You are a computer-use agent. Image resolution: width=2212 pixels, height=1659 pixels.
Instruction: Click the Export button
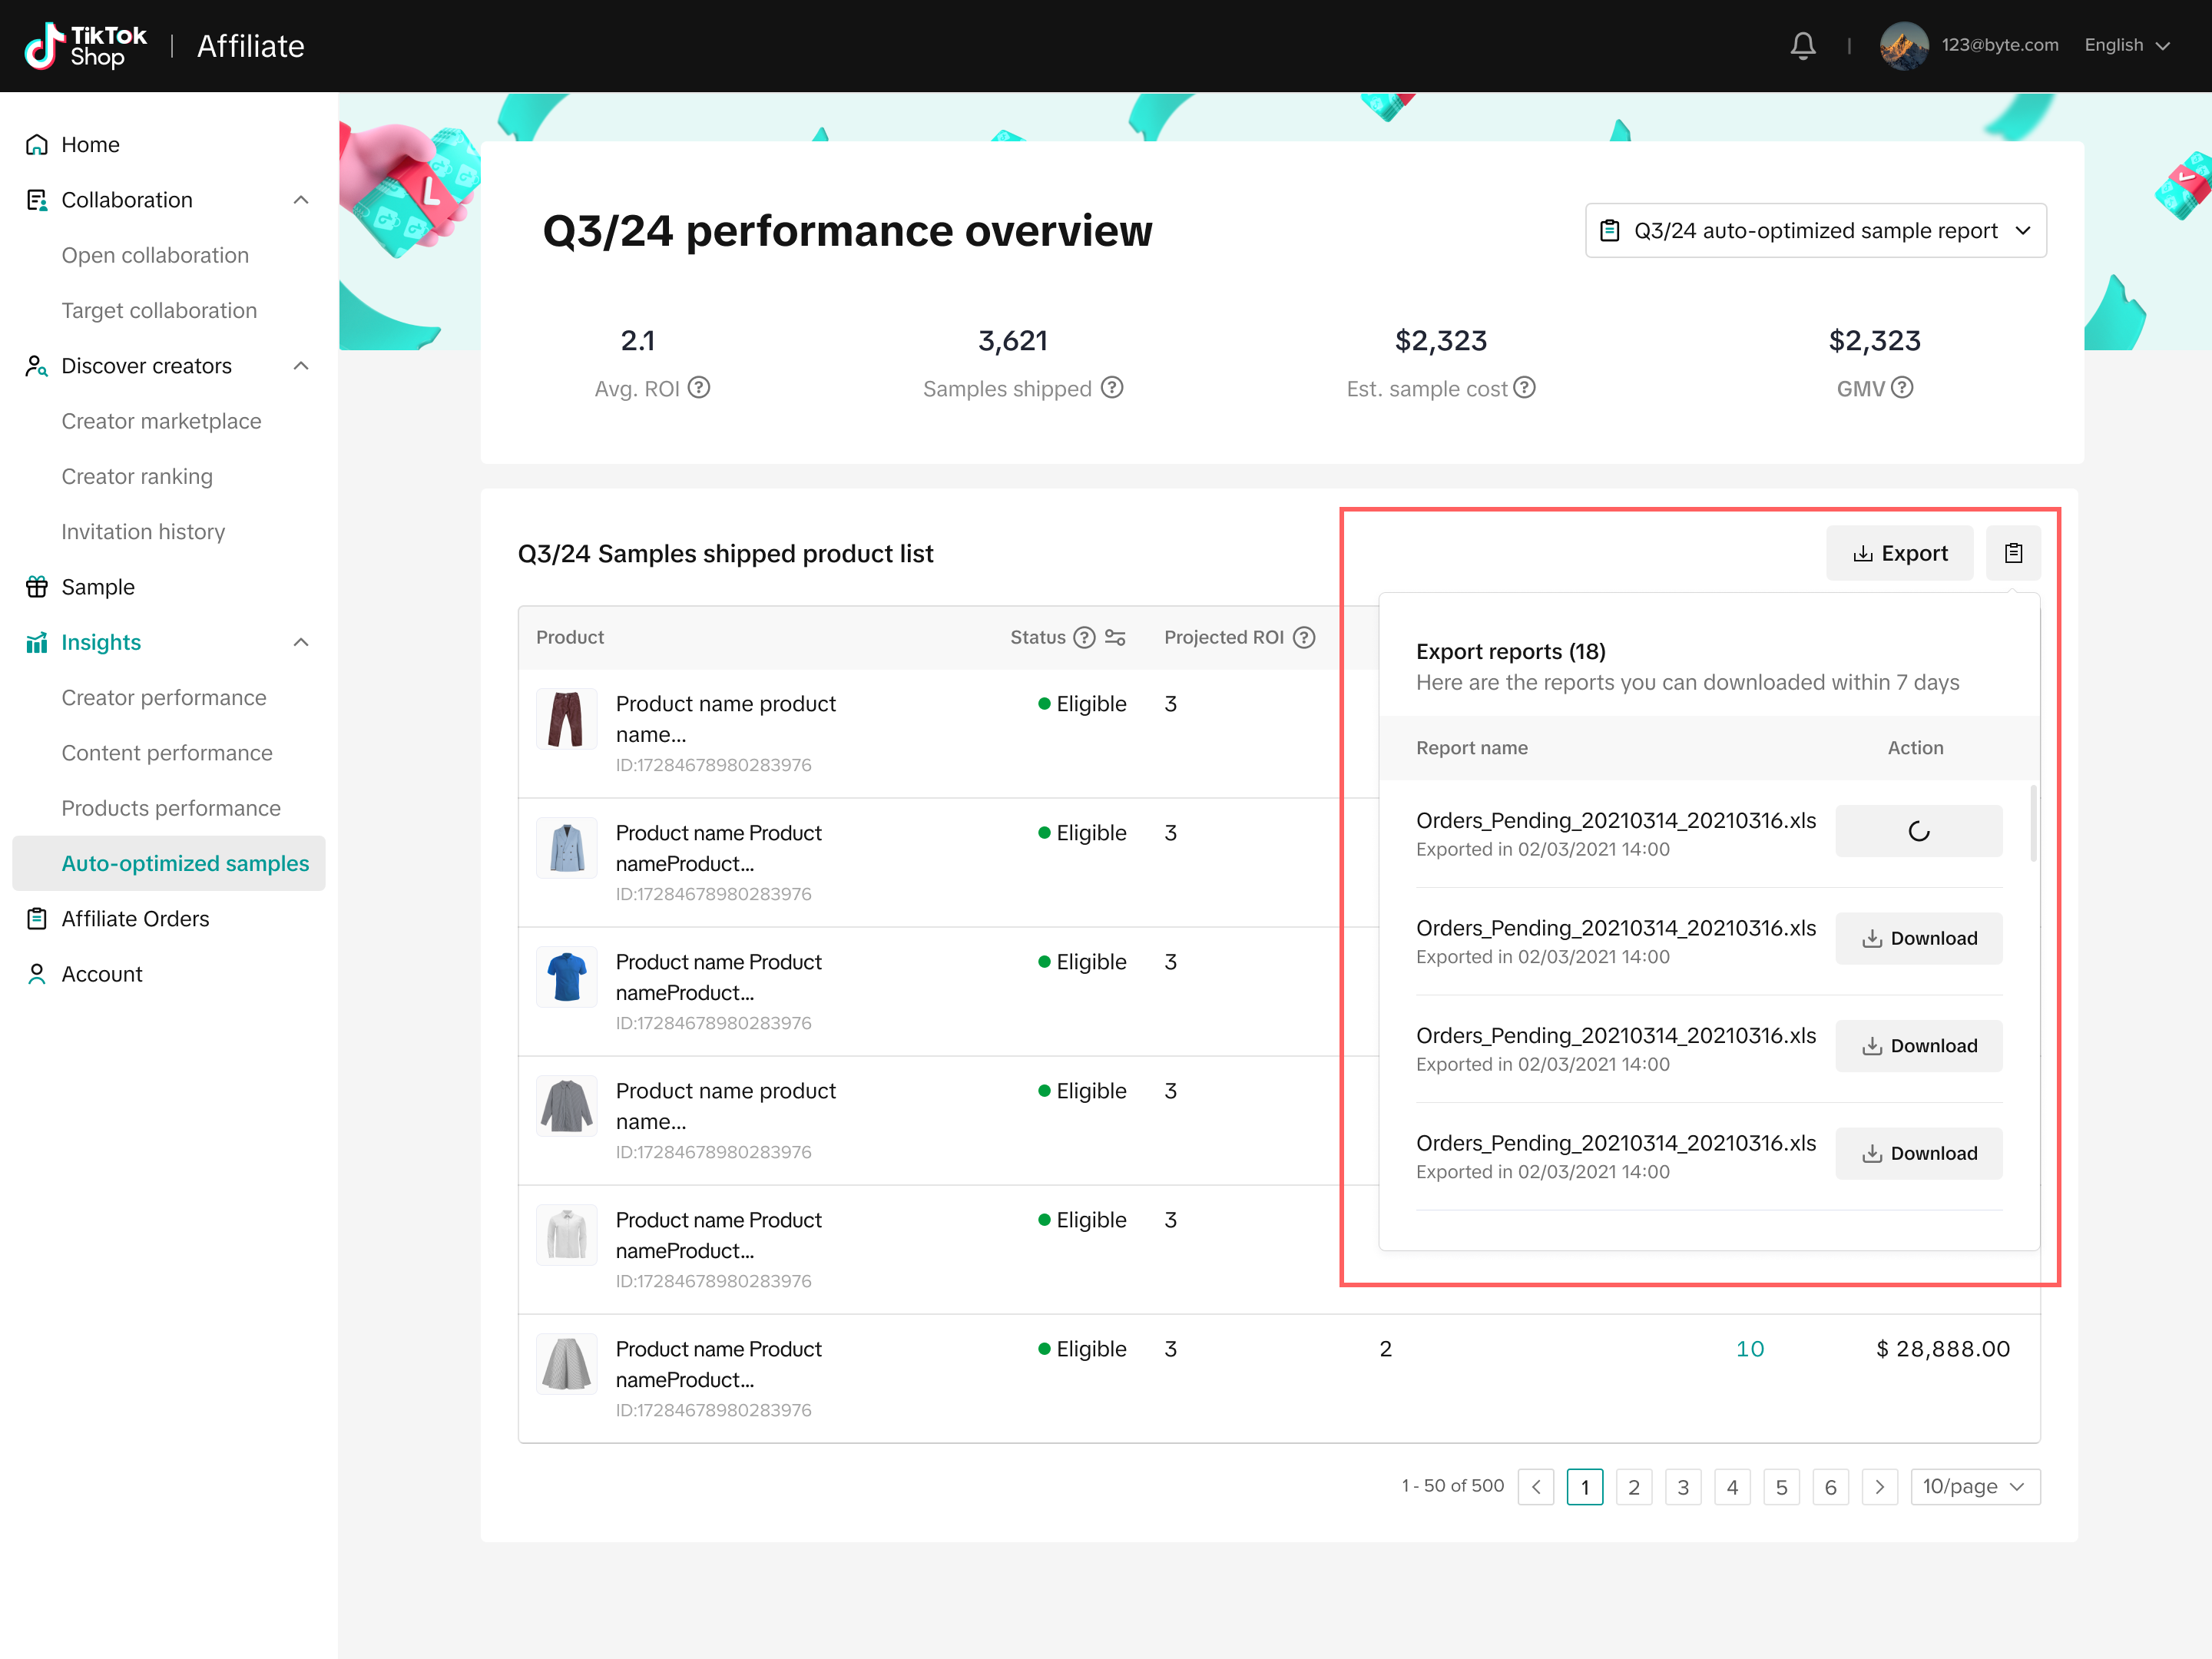click(x=1899, y=553)
